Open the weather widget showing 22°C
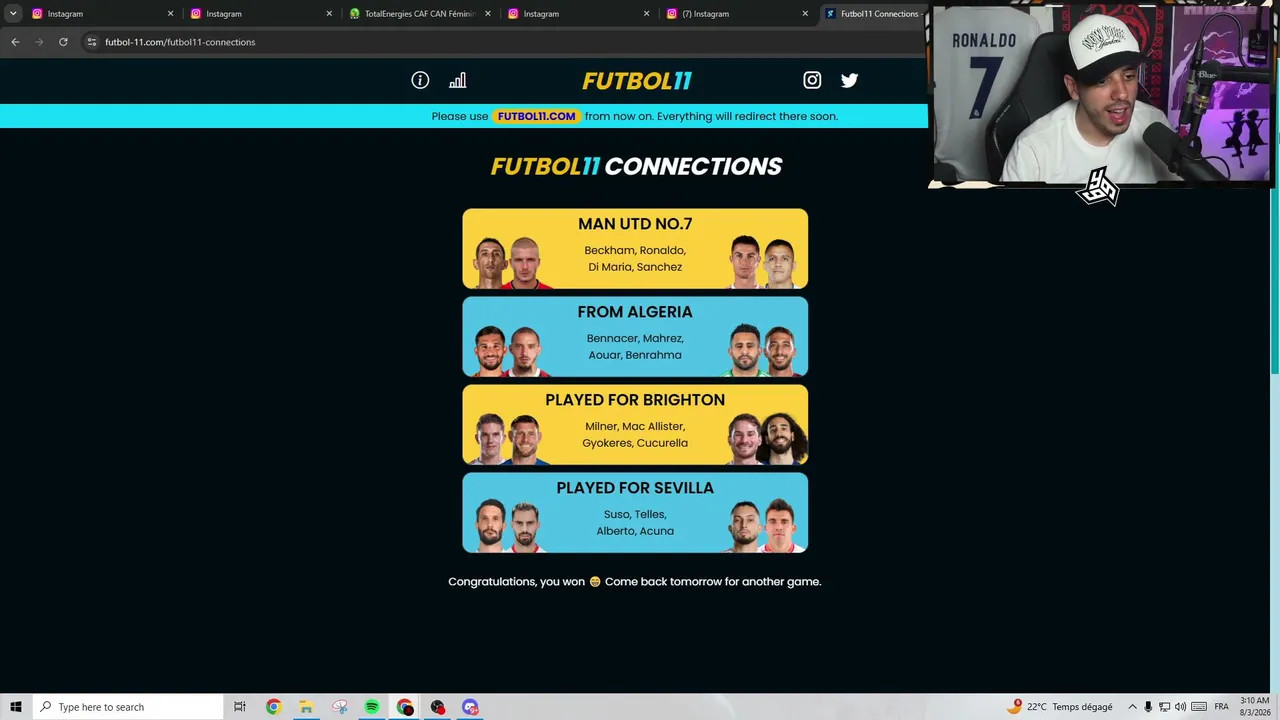This screenshot has height=720, width=1280. (1062, 707)
